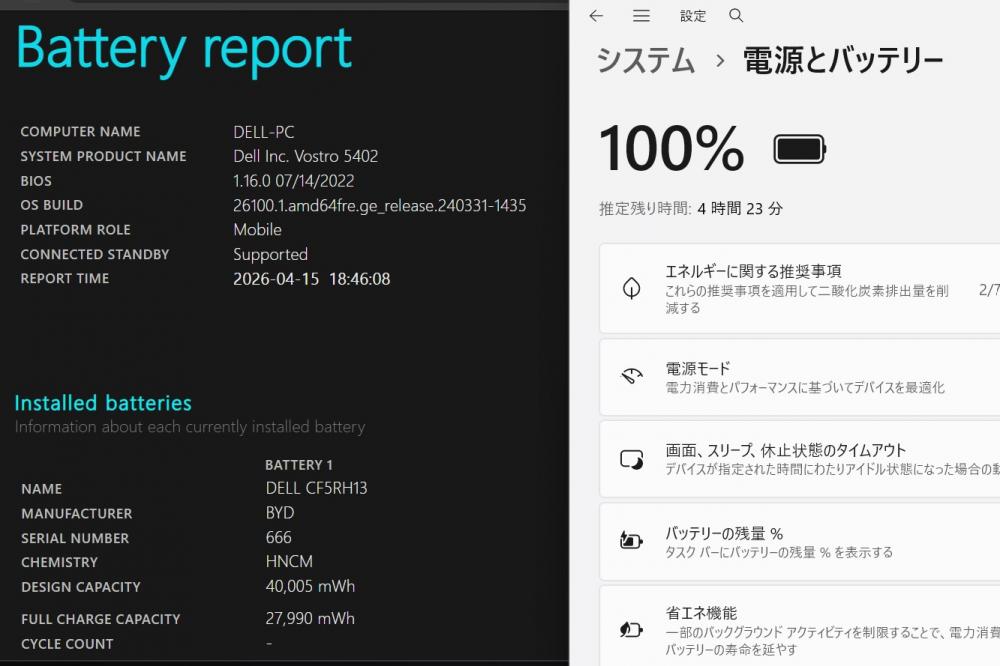This screenshot has width=1000, height=666.
Task: Click the screen and sleep timeout icon
Action: coord(632,459)
